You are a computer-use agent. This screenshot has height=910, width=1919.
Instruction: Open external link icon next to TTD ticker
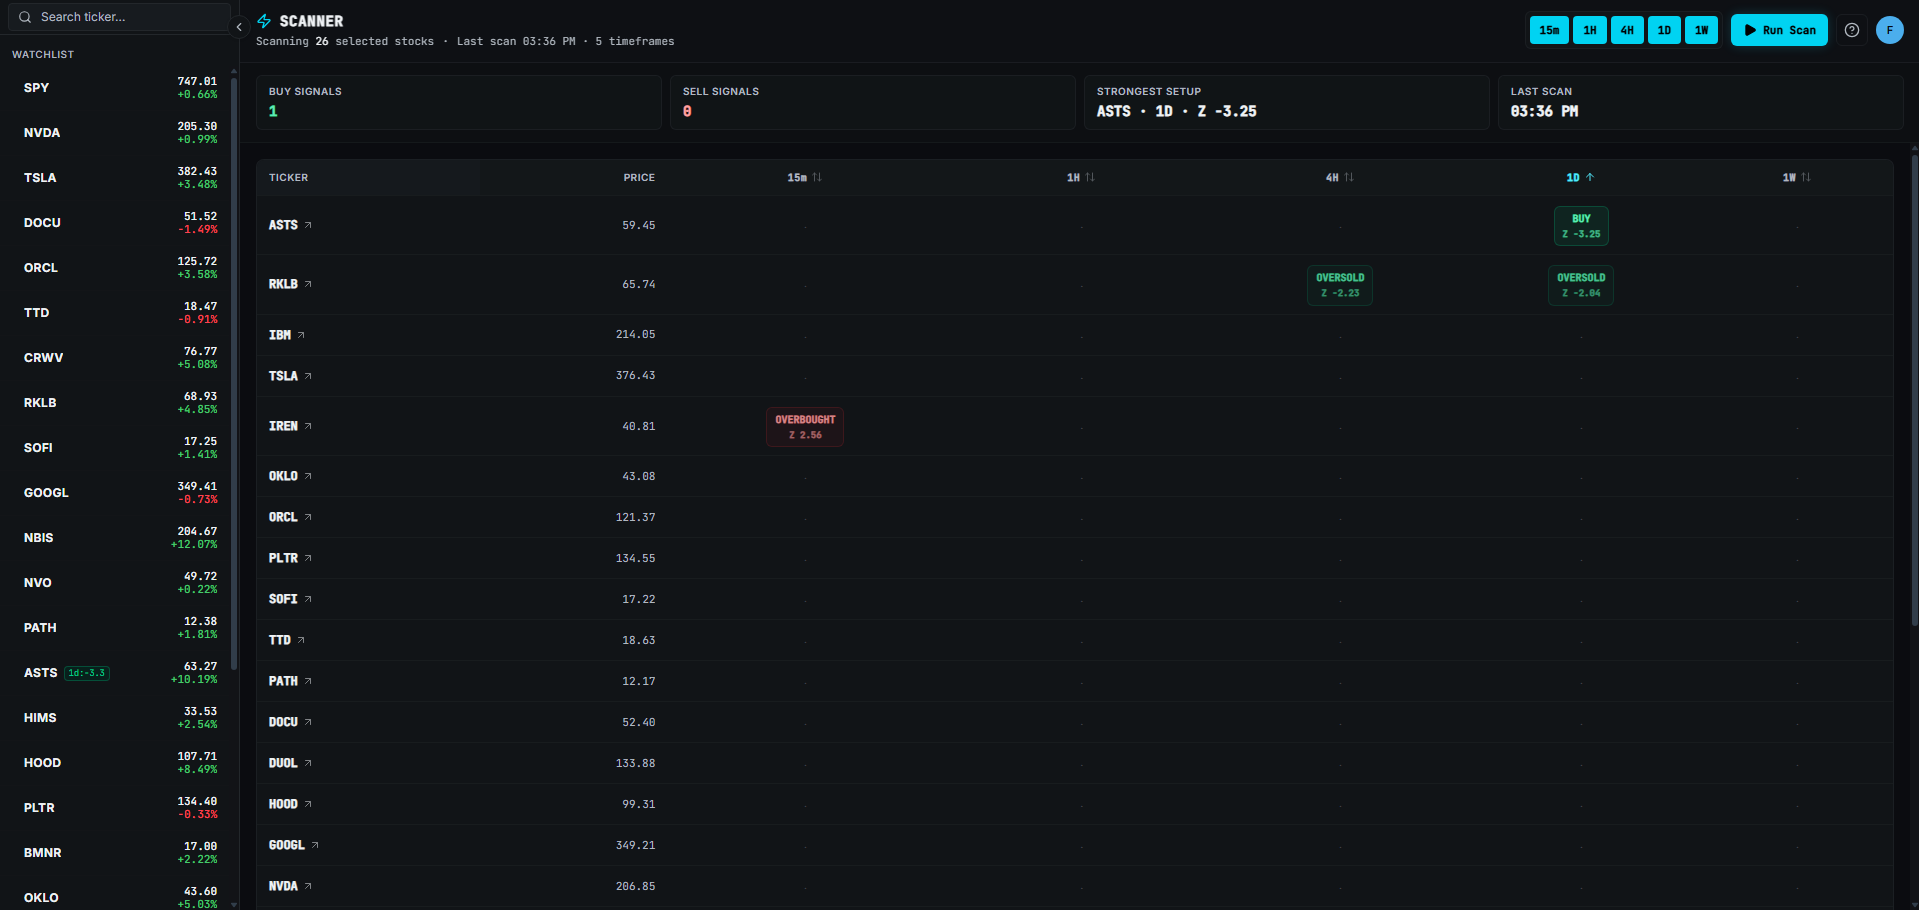pyautogui.click(x=301, y=640)
